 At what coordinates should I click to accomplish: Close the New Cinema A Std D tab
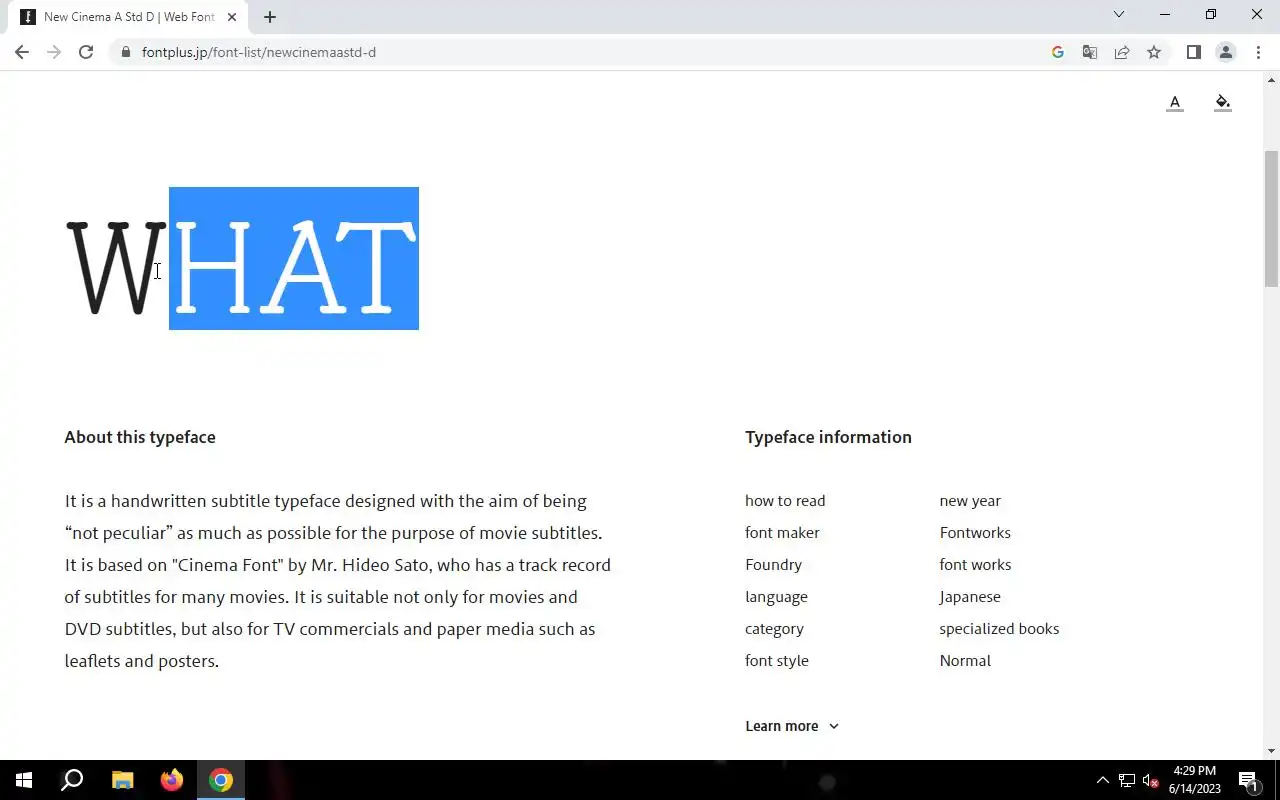(x=232, y=17)
